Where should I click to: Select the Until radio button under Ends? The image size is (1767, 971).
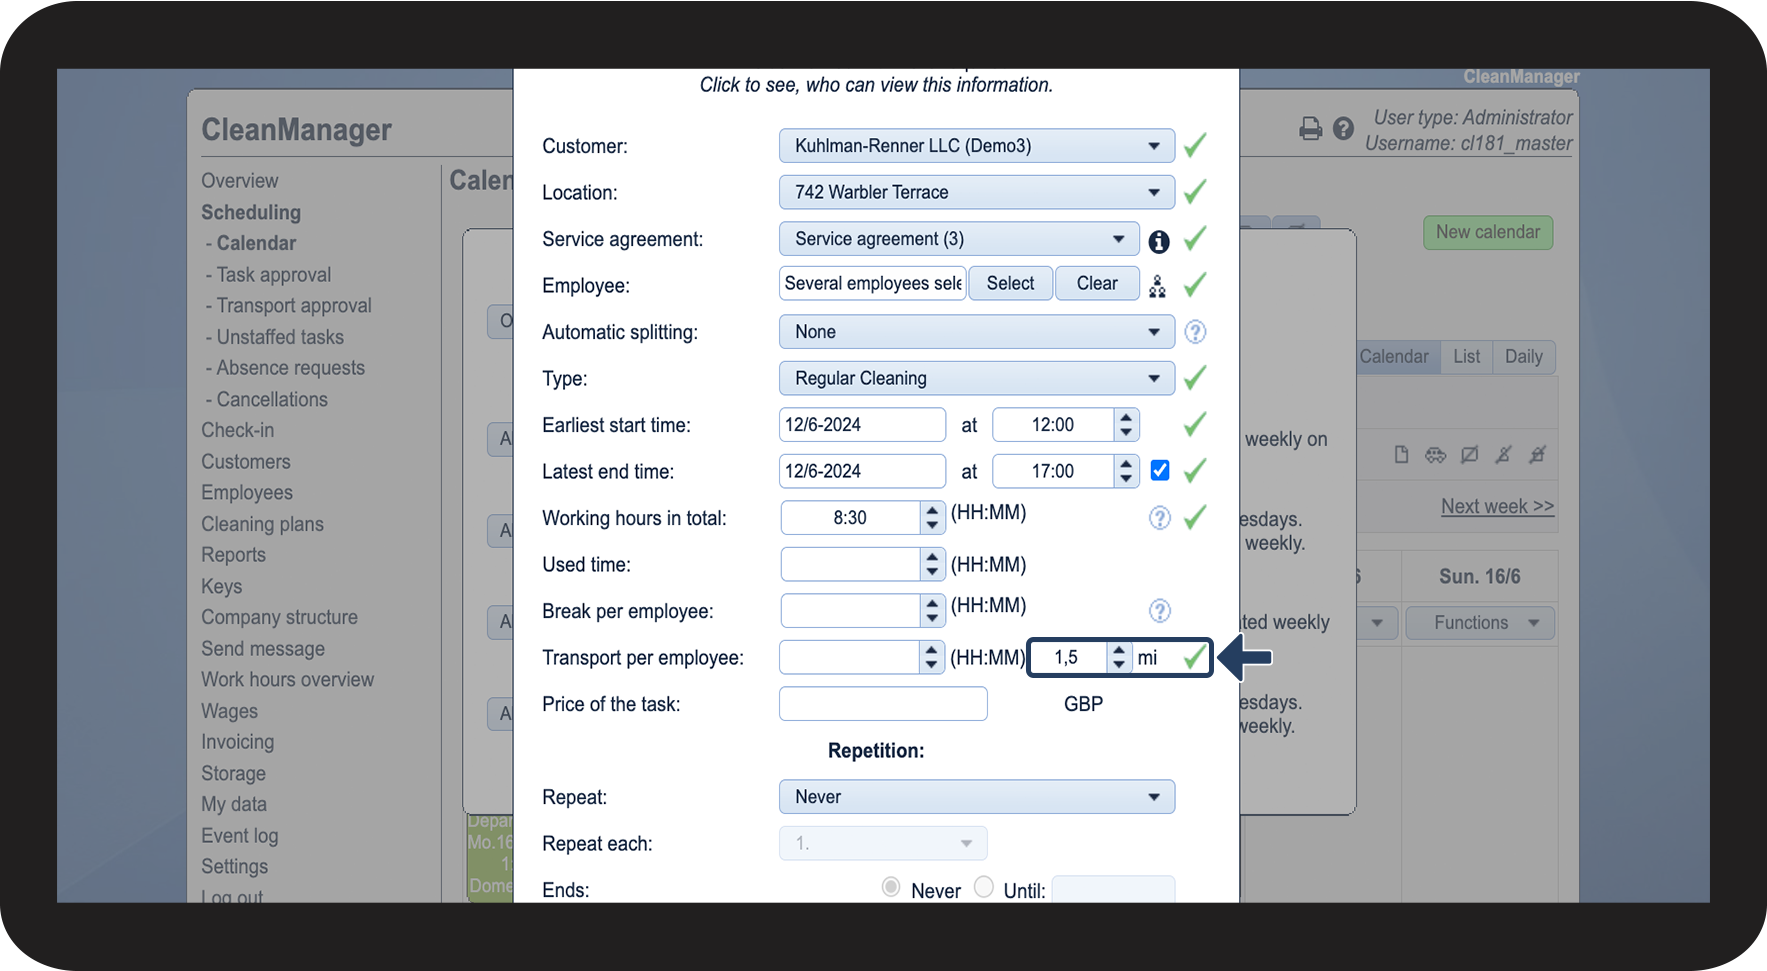click(984, 887)
